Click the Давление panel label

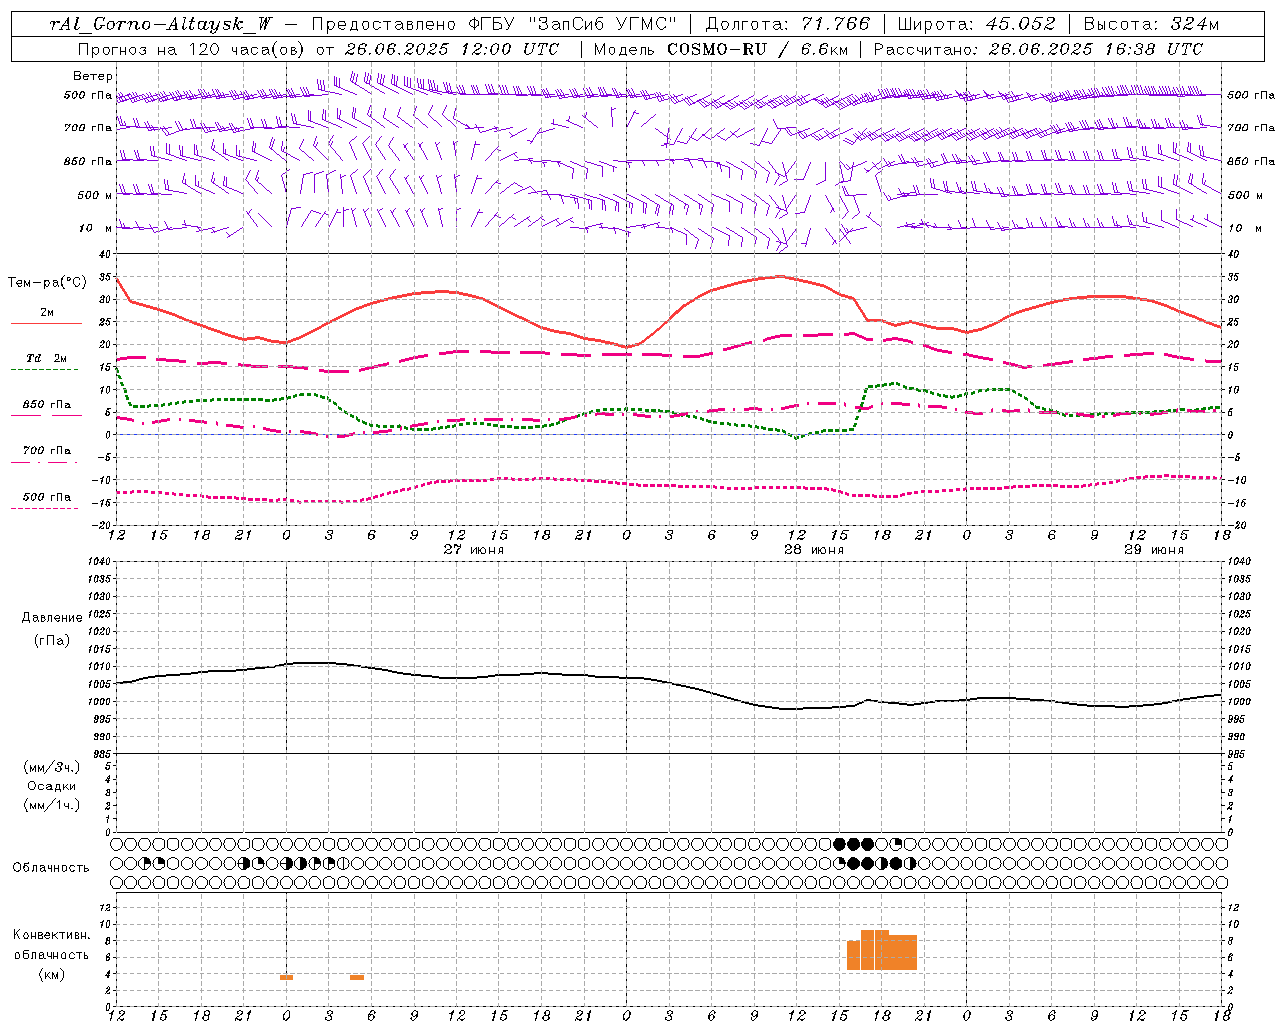tap(52, 618)
